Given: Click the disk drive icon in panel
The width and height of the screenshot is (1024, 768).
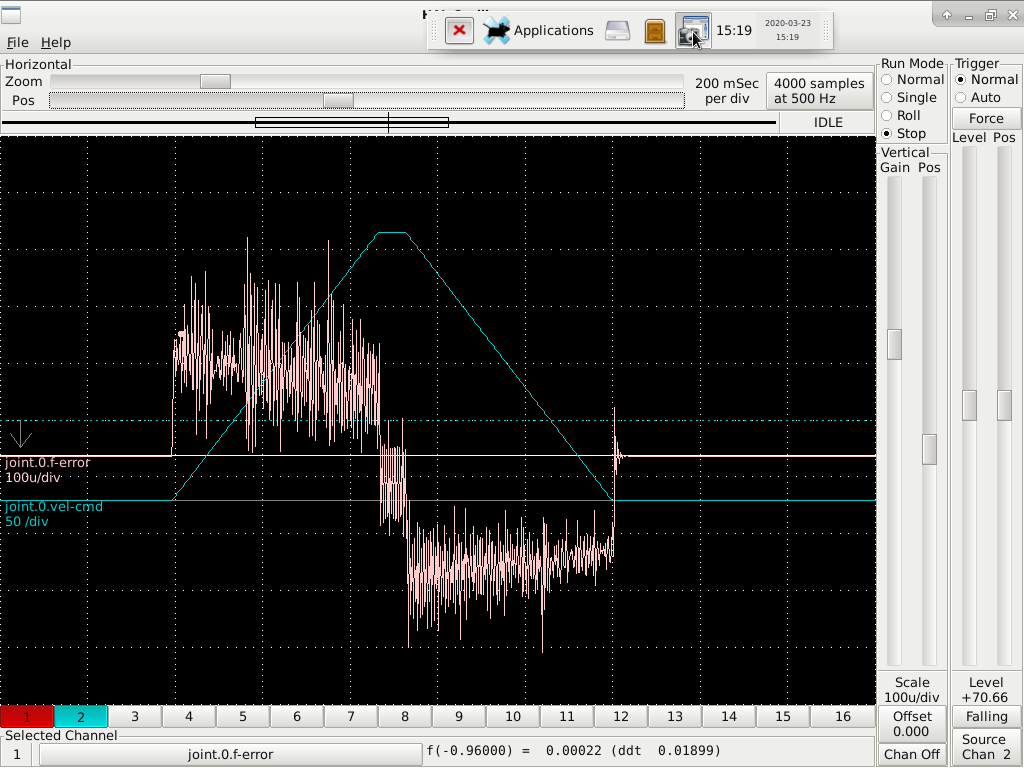Looking at the screenshot, I should 618,30.
